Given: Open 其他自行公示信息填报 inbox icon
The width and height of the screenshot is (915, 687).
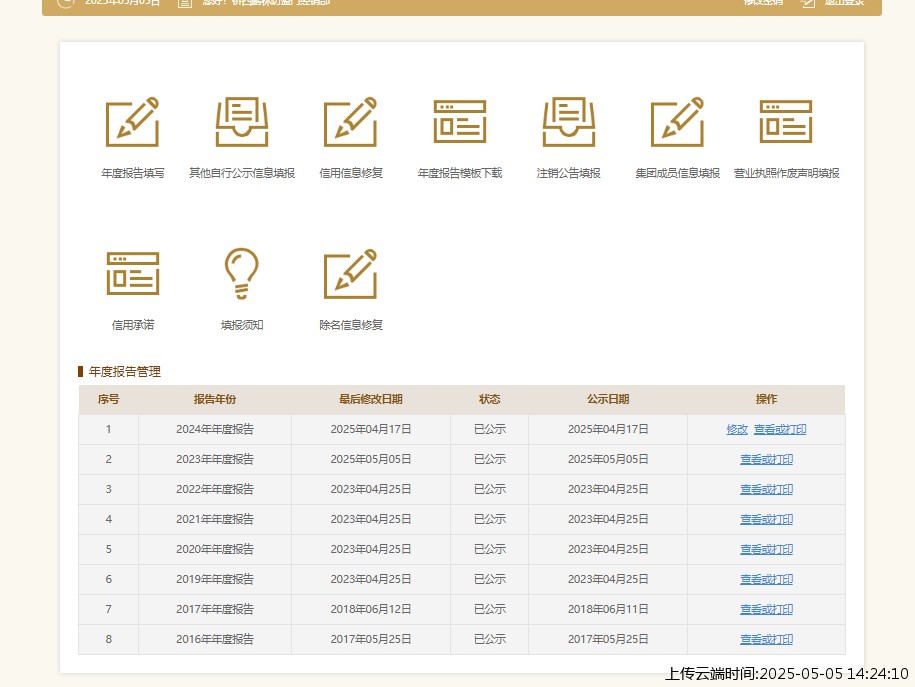Looking at the screenshot, I should 242,121.
